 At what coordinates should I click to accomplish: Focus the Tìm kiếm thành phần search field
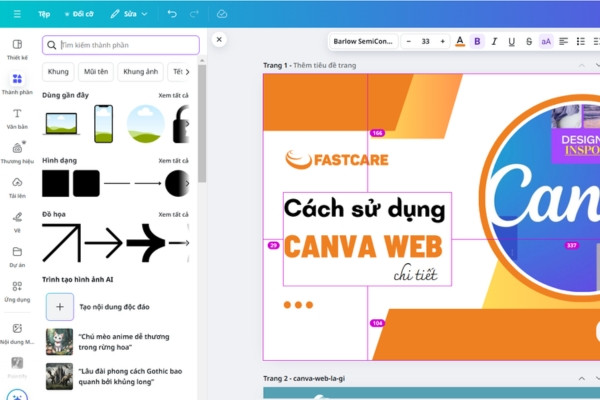121,45
